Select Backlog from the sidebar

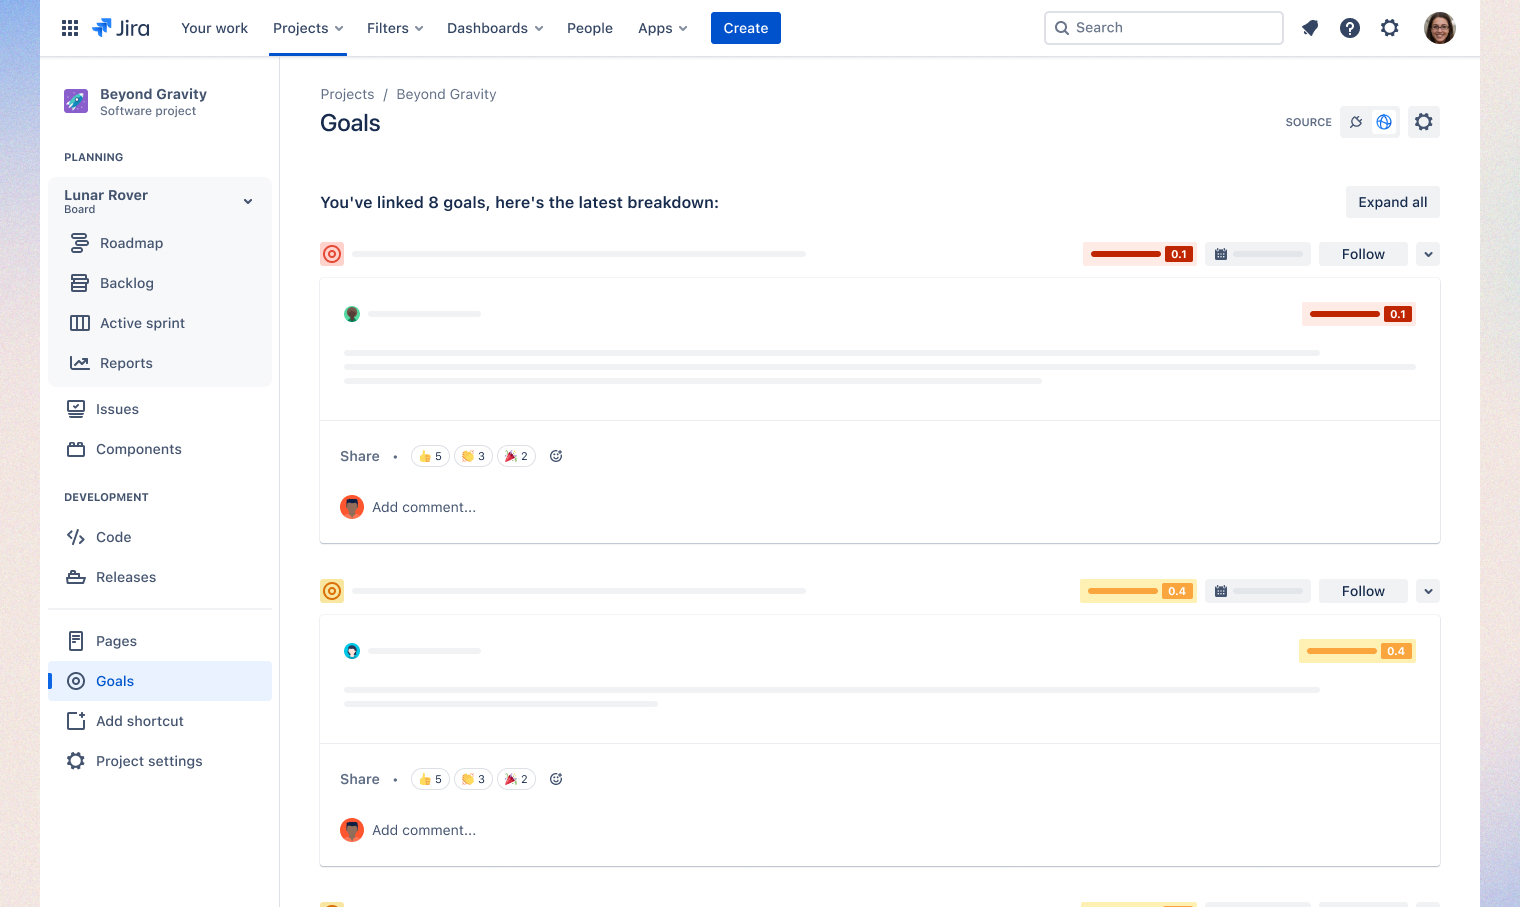[x=125, y=283]
